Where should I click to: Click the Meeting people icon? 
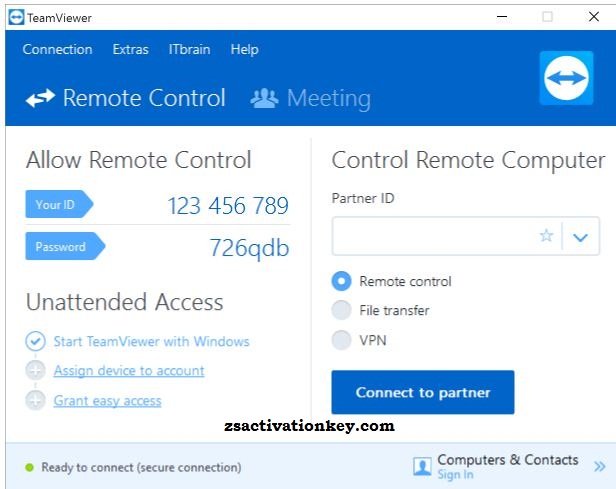click(264, 98)
